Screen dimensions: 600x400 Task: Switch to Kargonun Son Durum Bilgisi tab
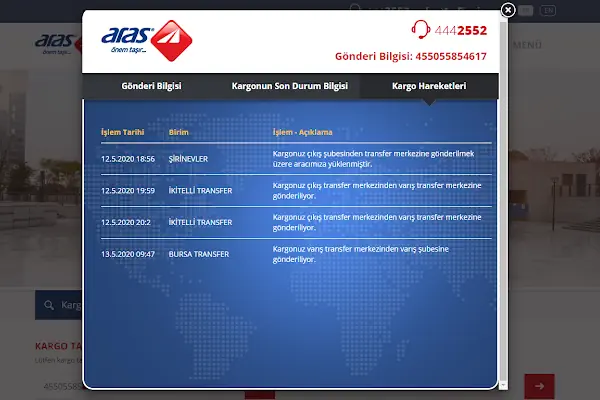pos(290,86)
